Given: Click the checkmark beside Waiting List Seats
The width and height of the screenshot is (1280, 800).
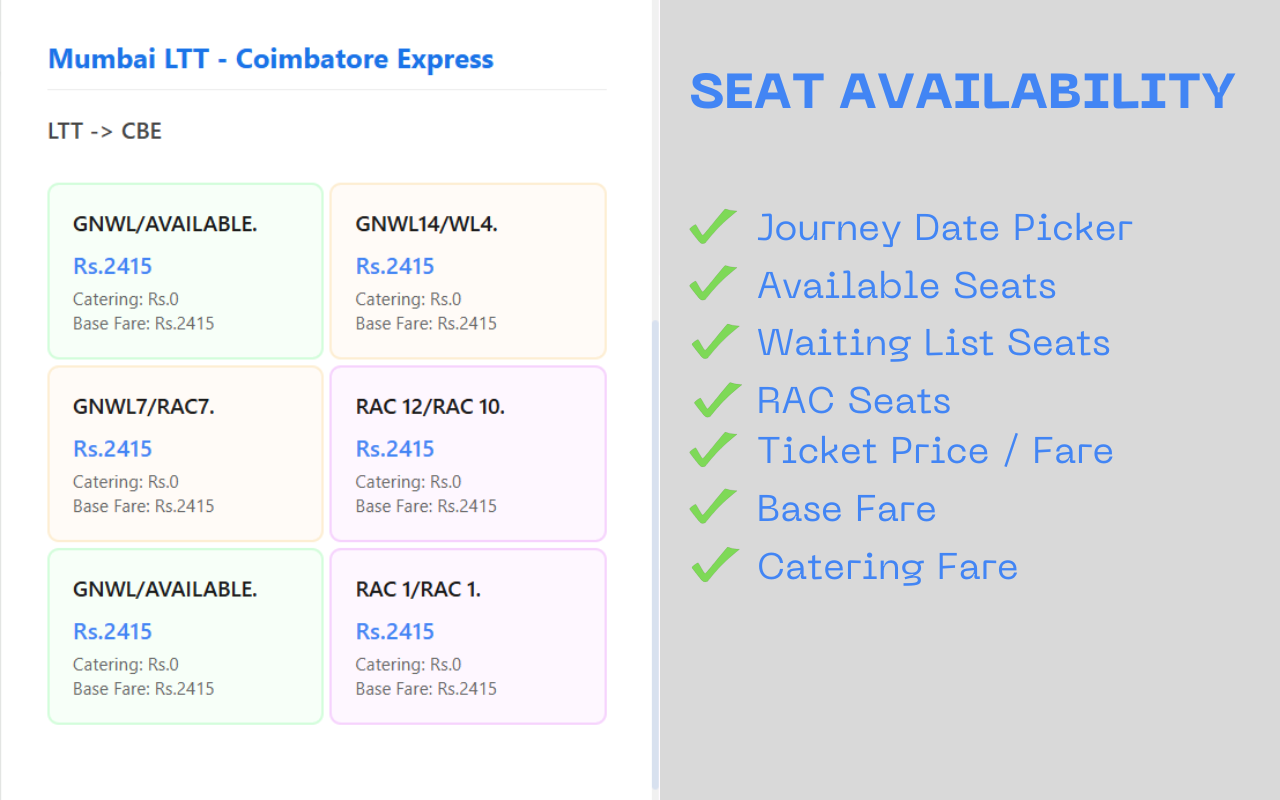Looking at the screenshot, I should click(x=713, y=342).
